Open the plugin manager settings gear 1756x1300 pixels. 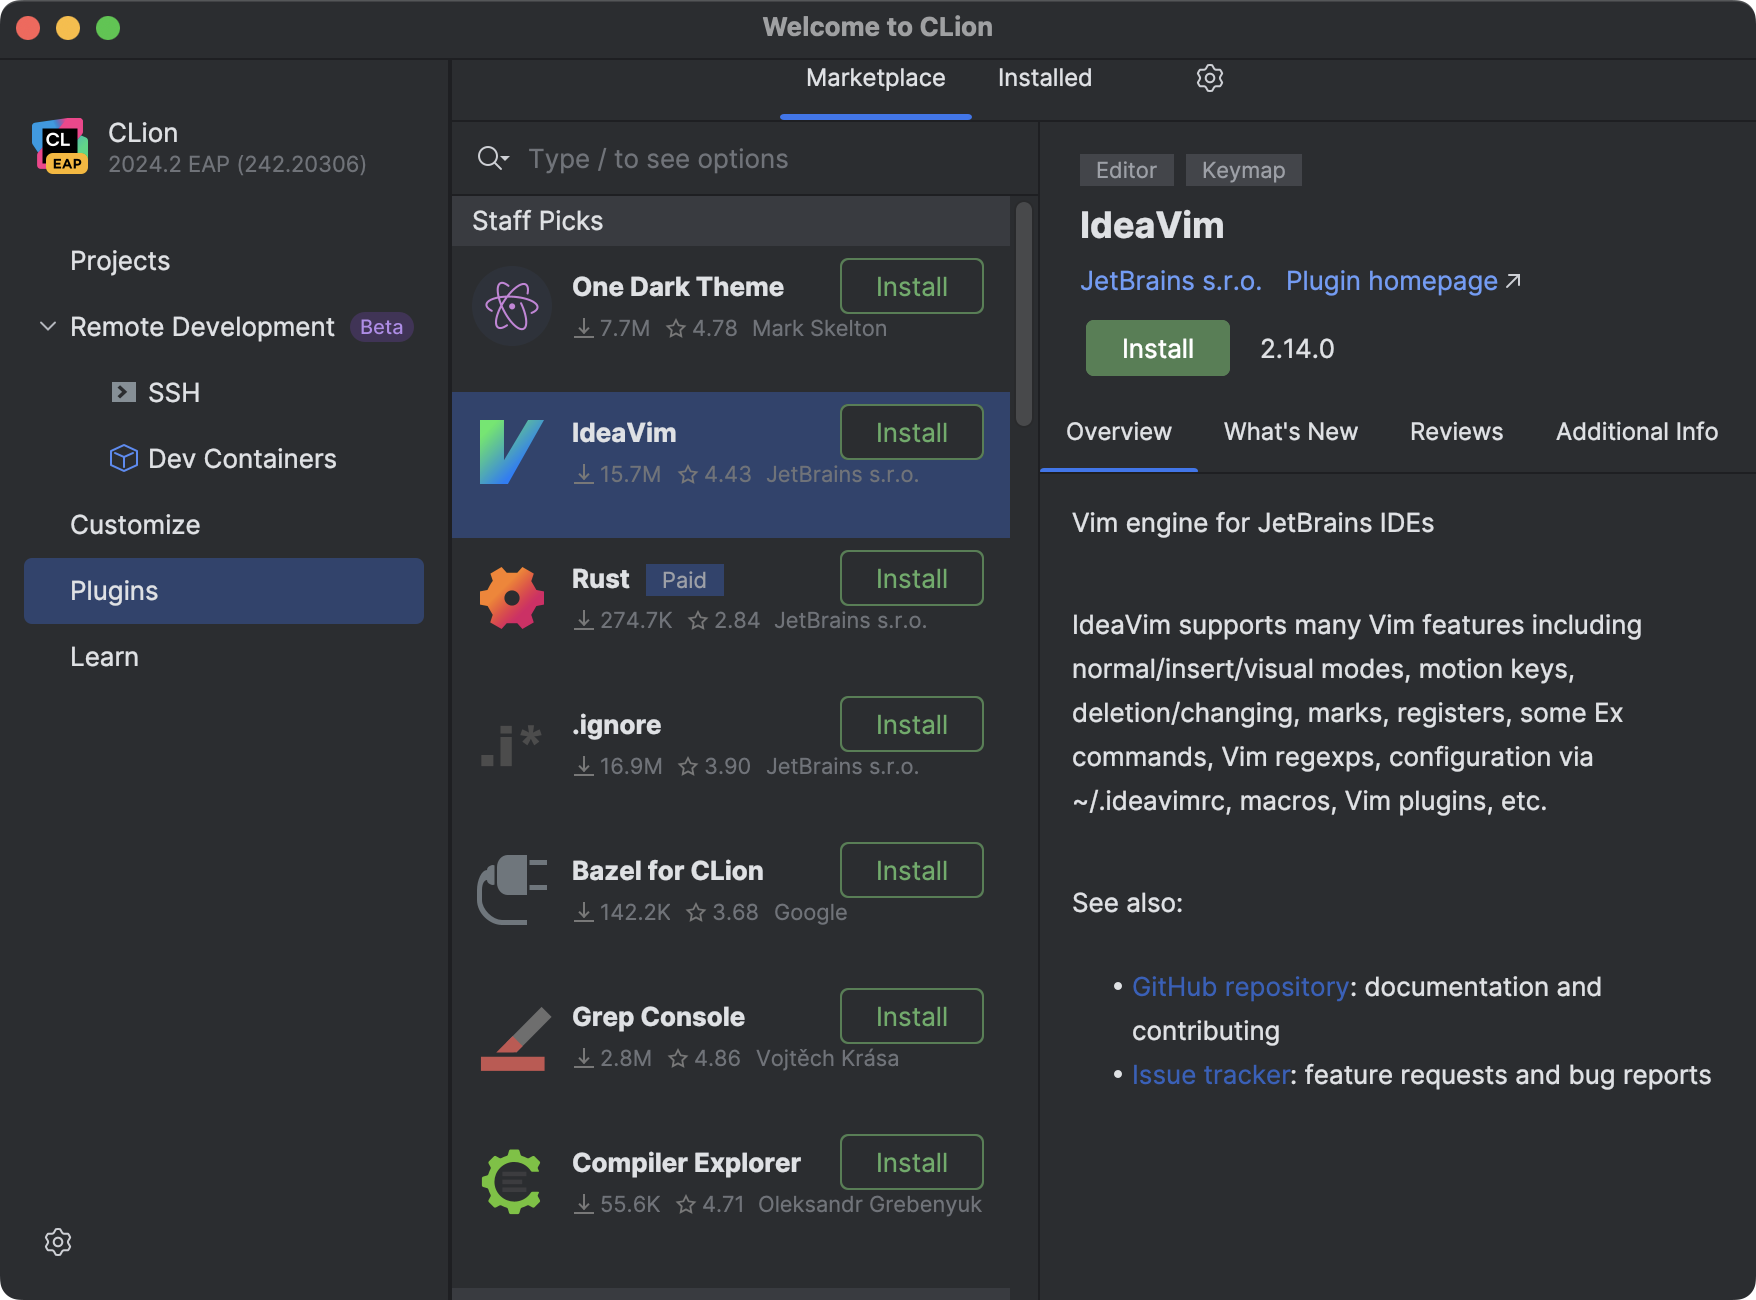pos(1209,77)
